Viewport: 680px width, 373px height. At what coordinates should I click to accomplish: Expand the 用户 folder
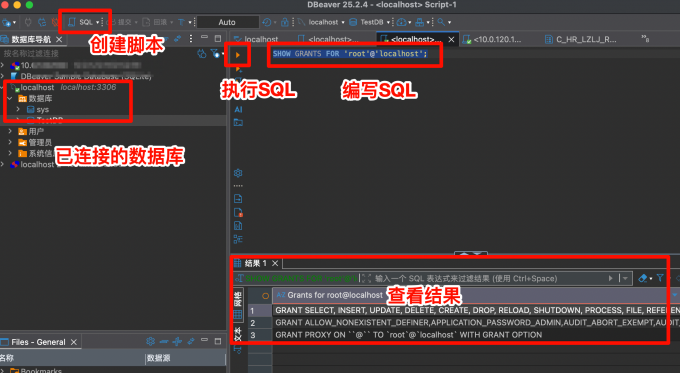coord(10,131)
